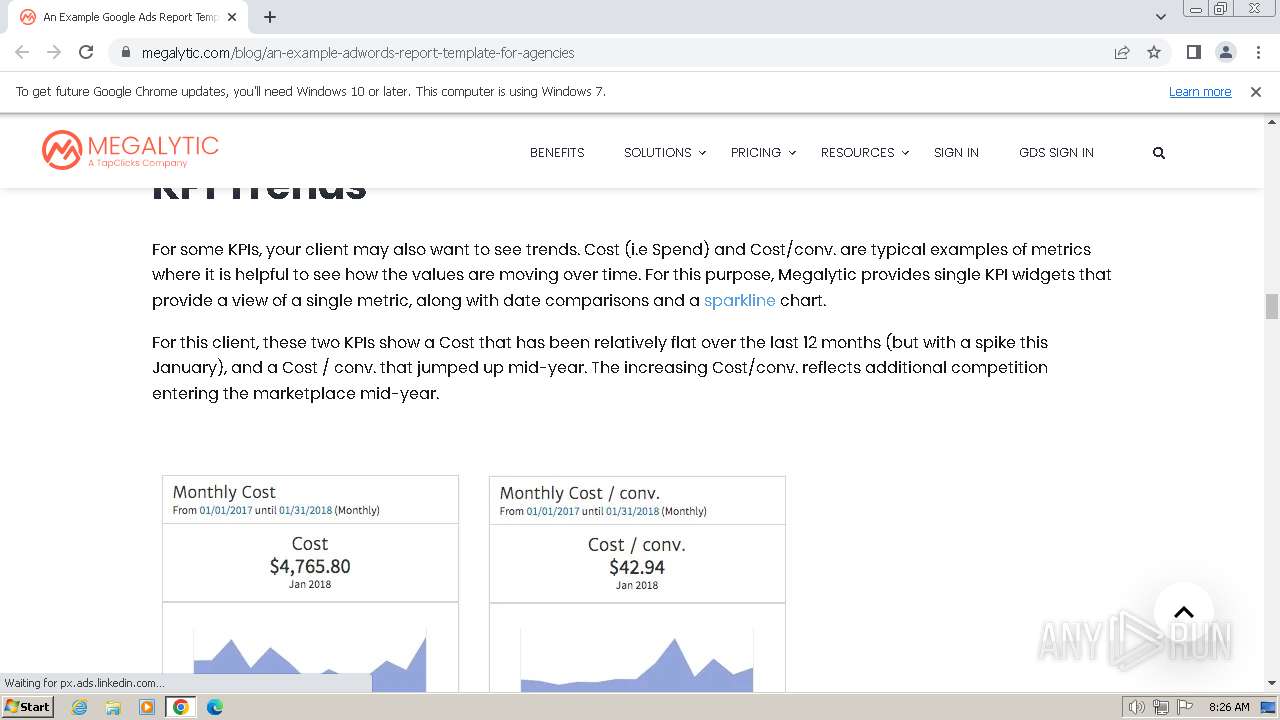The height and width of the screenshot is (720, 1280).
Task: Open Microsoft Edge from the taskbar
Action: [x=214, y=707]
